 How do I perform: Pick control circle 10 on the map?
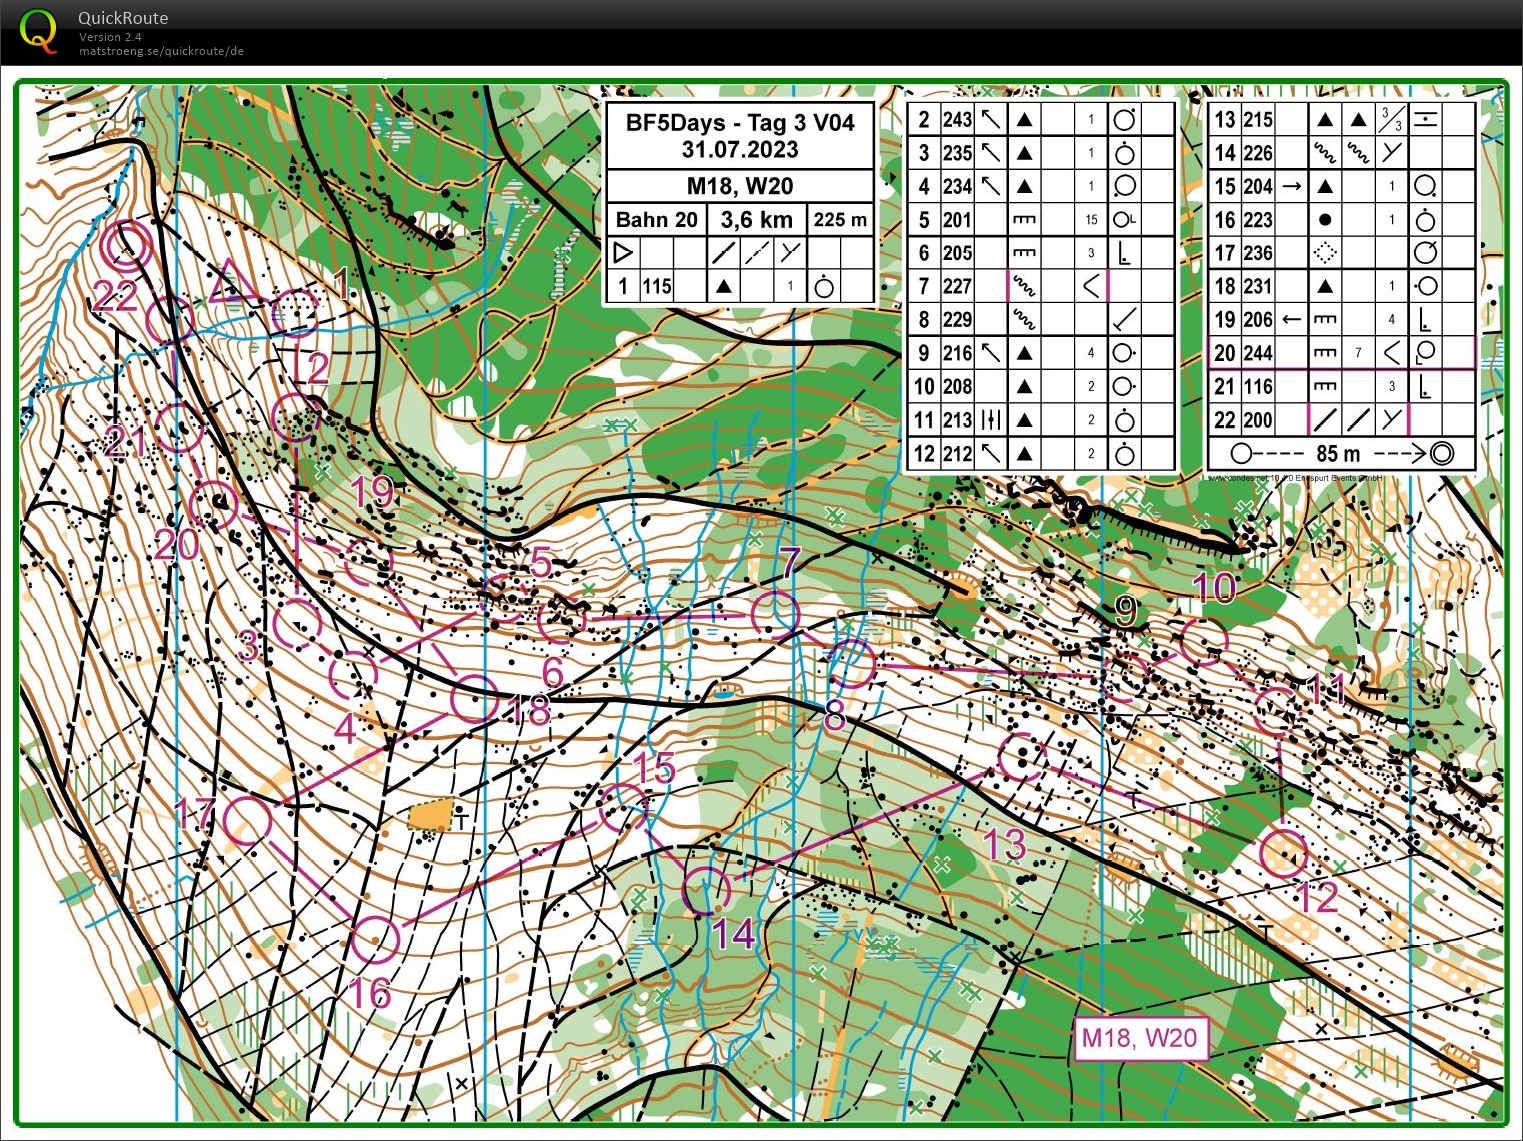pos(1203,641)
